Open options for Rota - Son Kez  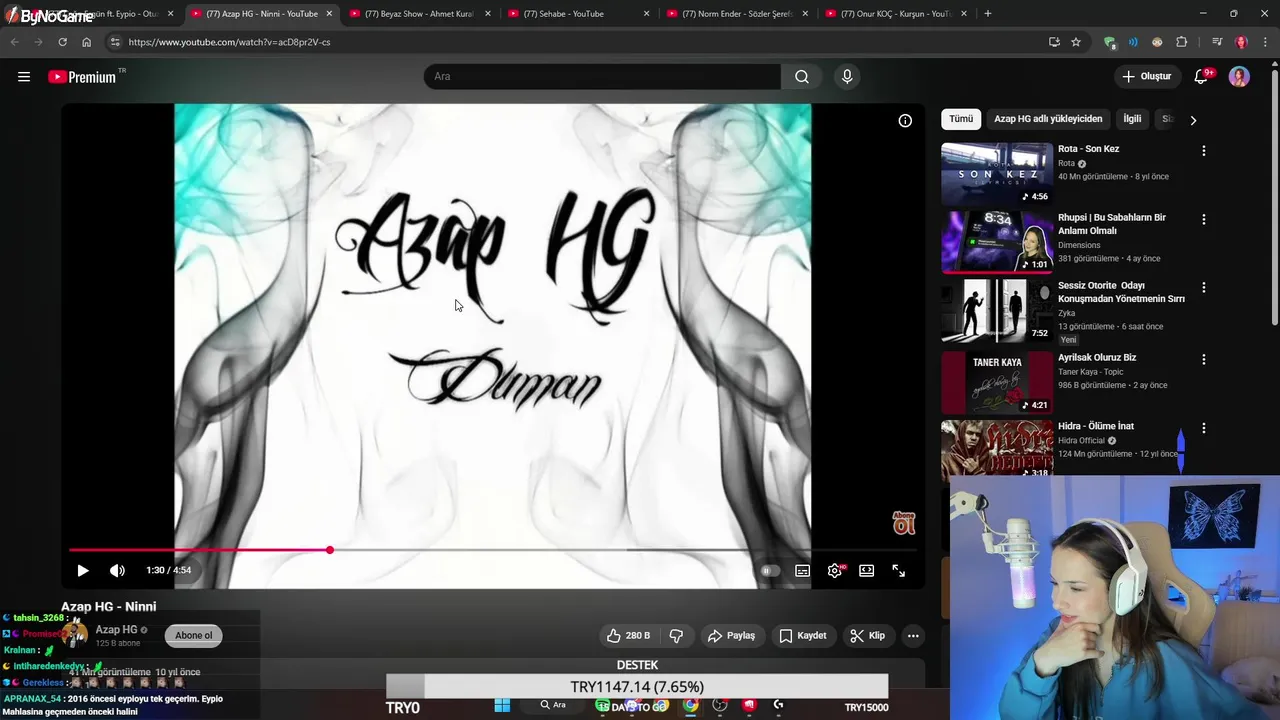(1204, 151)
